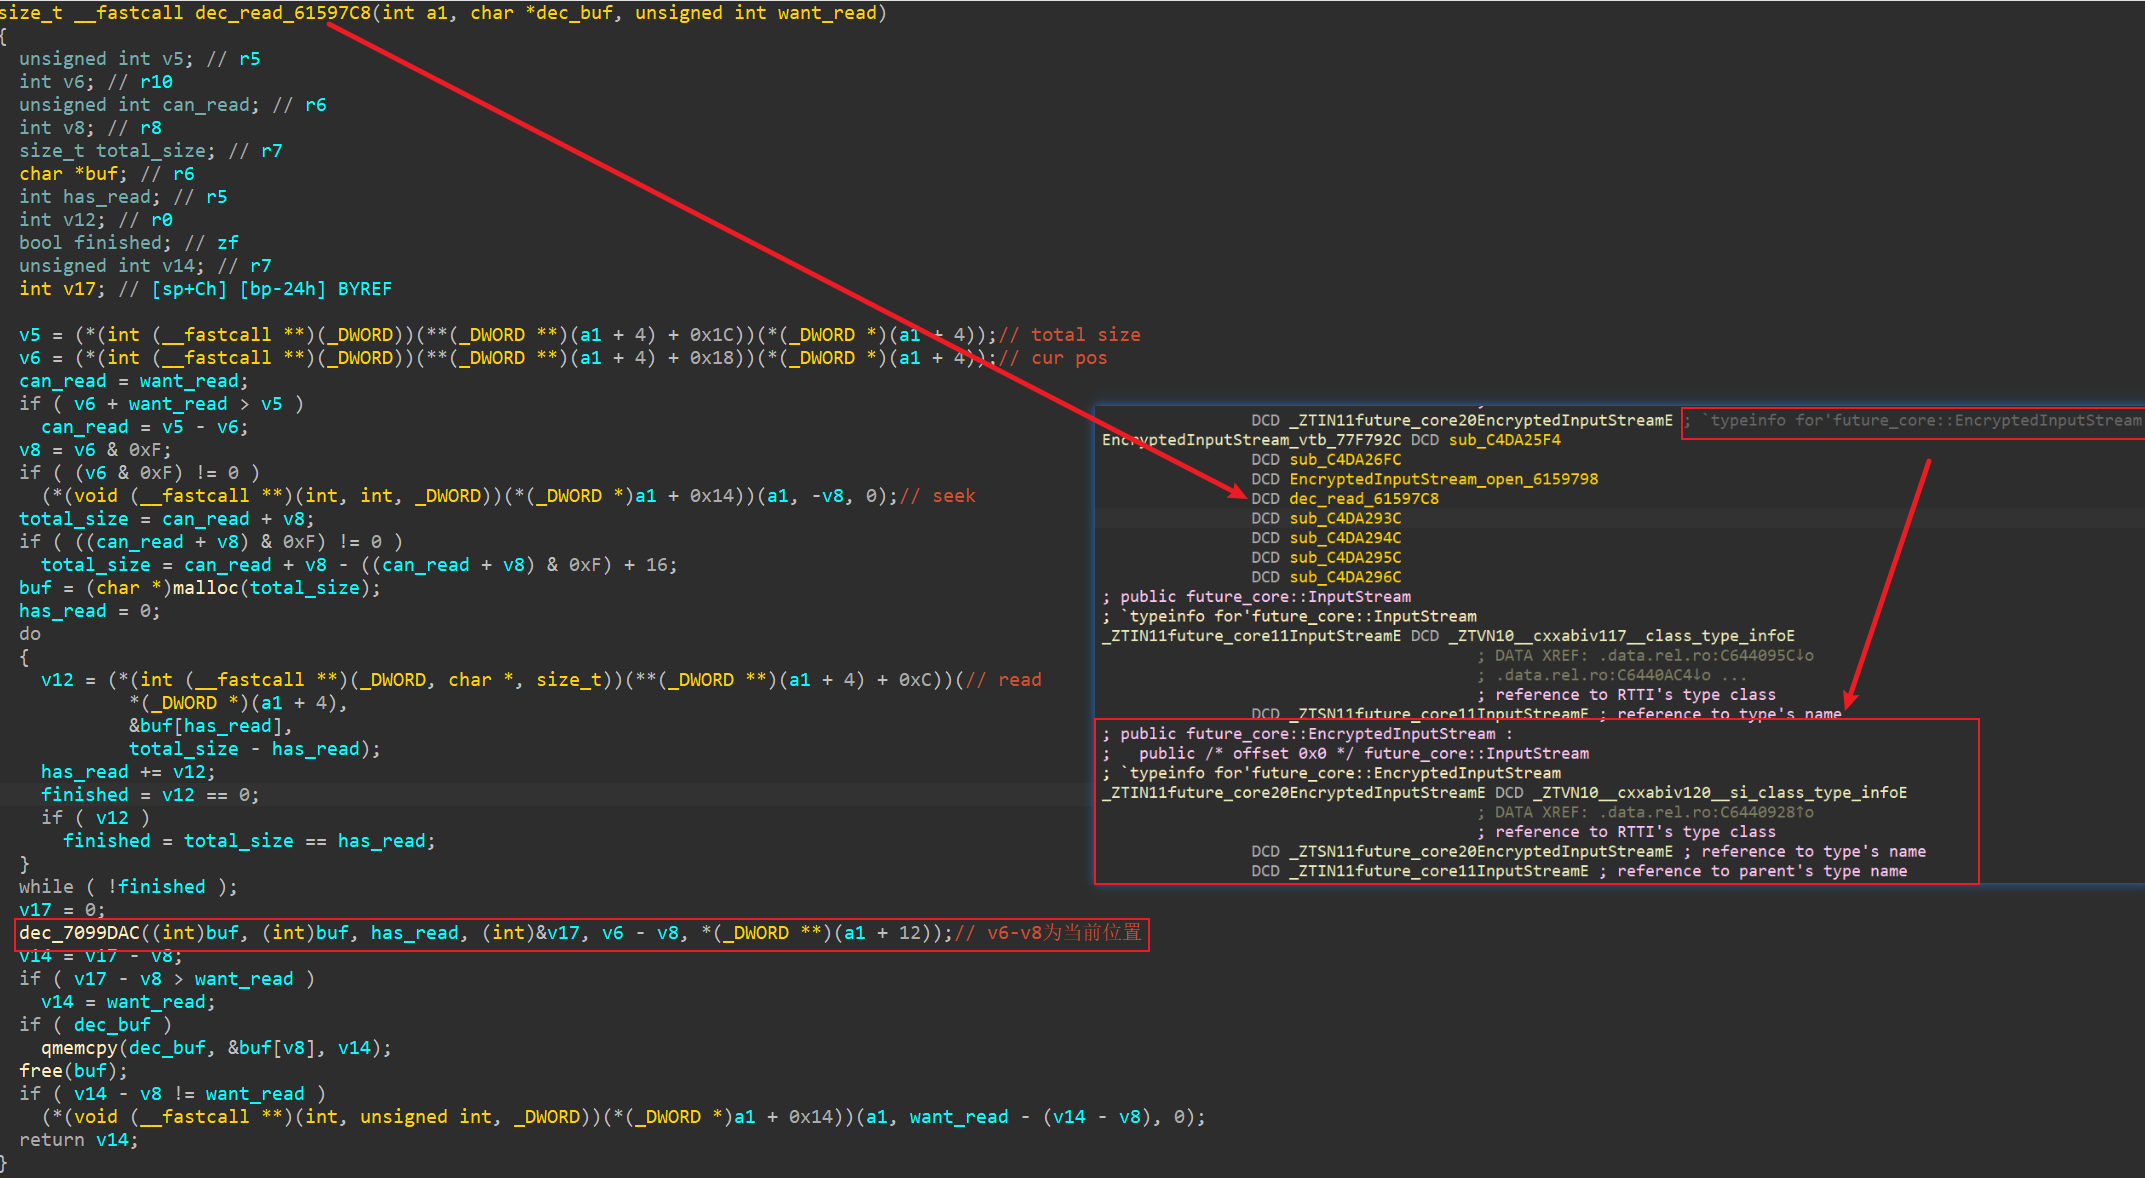This screenshot has height=1178, width=2145.
Task: Click the 'int has_read; // r5' declaration
Action: tap(123, 197)
